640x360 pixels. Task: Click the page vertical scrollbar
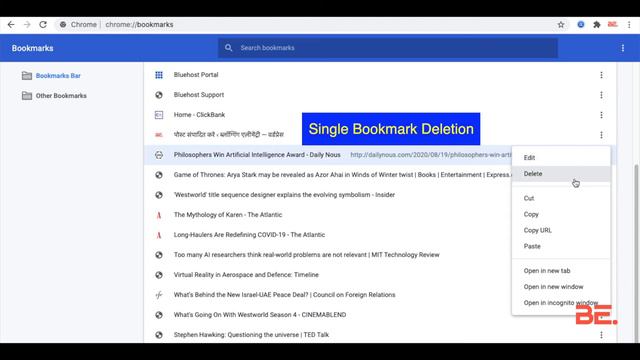[637, 253]
